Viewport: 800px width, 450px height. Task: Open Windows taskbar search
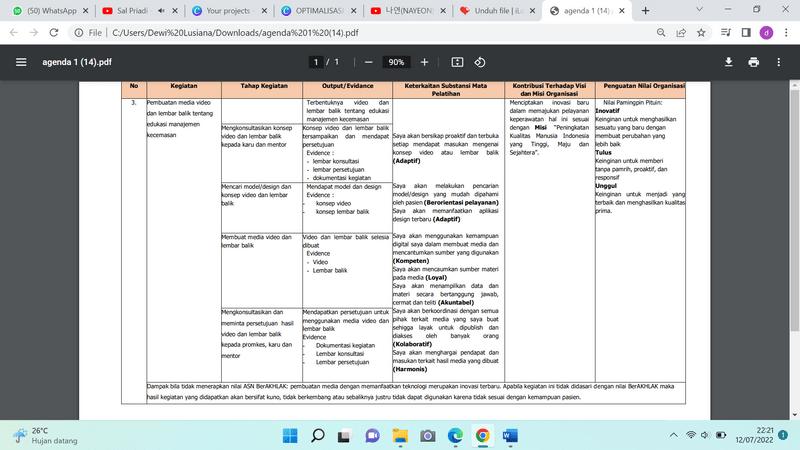tap(317, 436)
